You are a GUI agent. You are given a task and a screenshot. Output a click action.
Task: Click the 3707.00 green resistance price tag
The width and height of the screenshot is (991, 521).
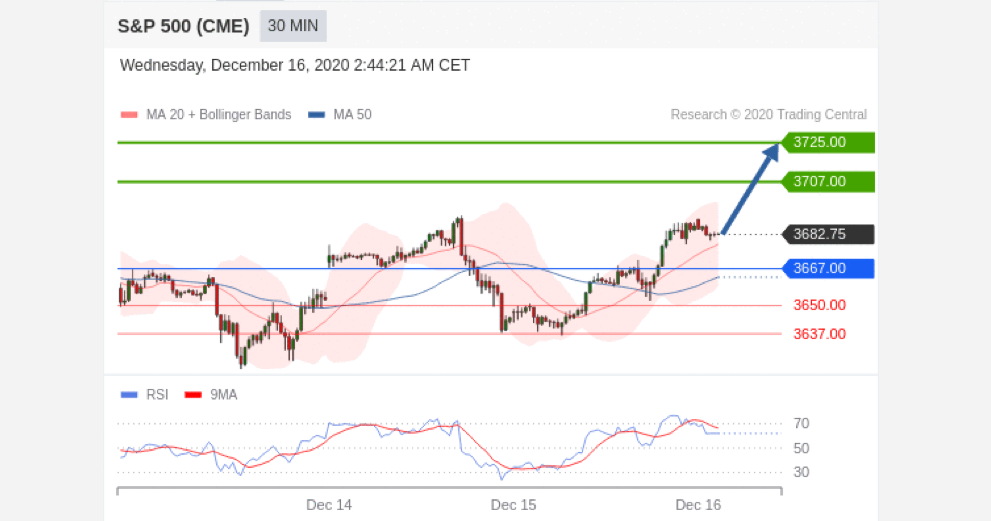828,181
